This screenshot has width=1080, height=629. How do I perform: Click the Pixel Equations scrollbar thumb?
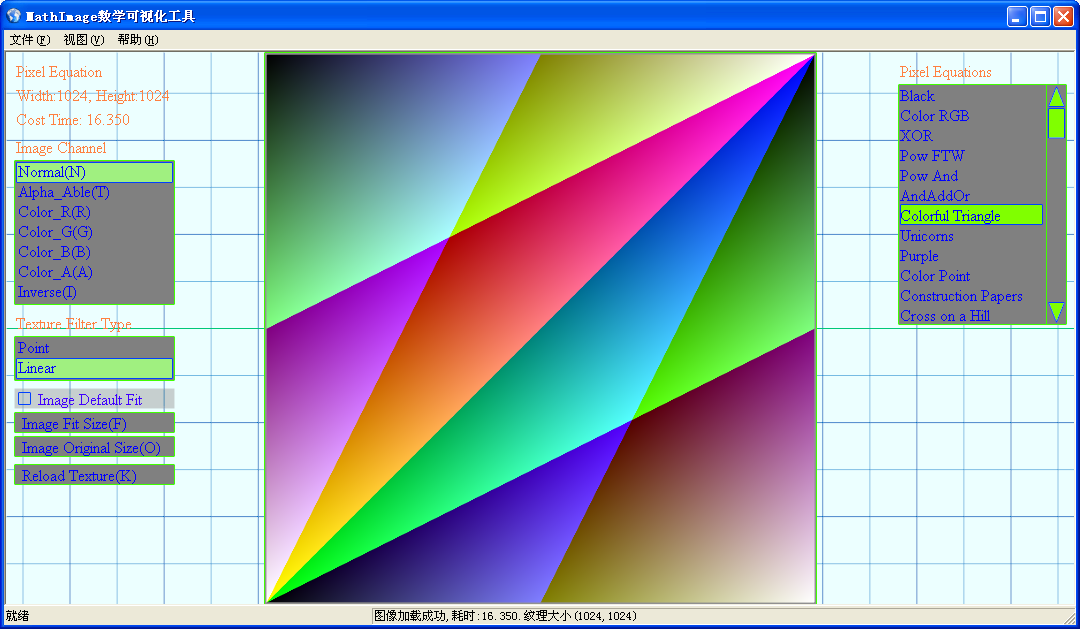click(1056, 123)
